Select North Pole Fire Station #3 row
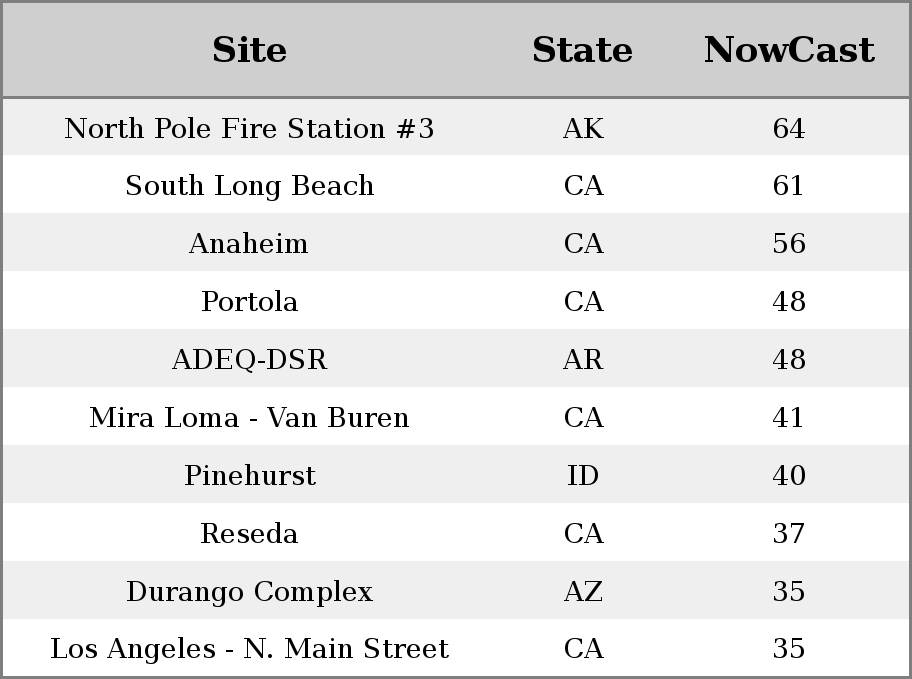912x679 pixels. coord(456,127)
